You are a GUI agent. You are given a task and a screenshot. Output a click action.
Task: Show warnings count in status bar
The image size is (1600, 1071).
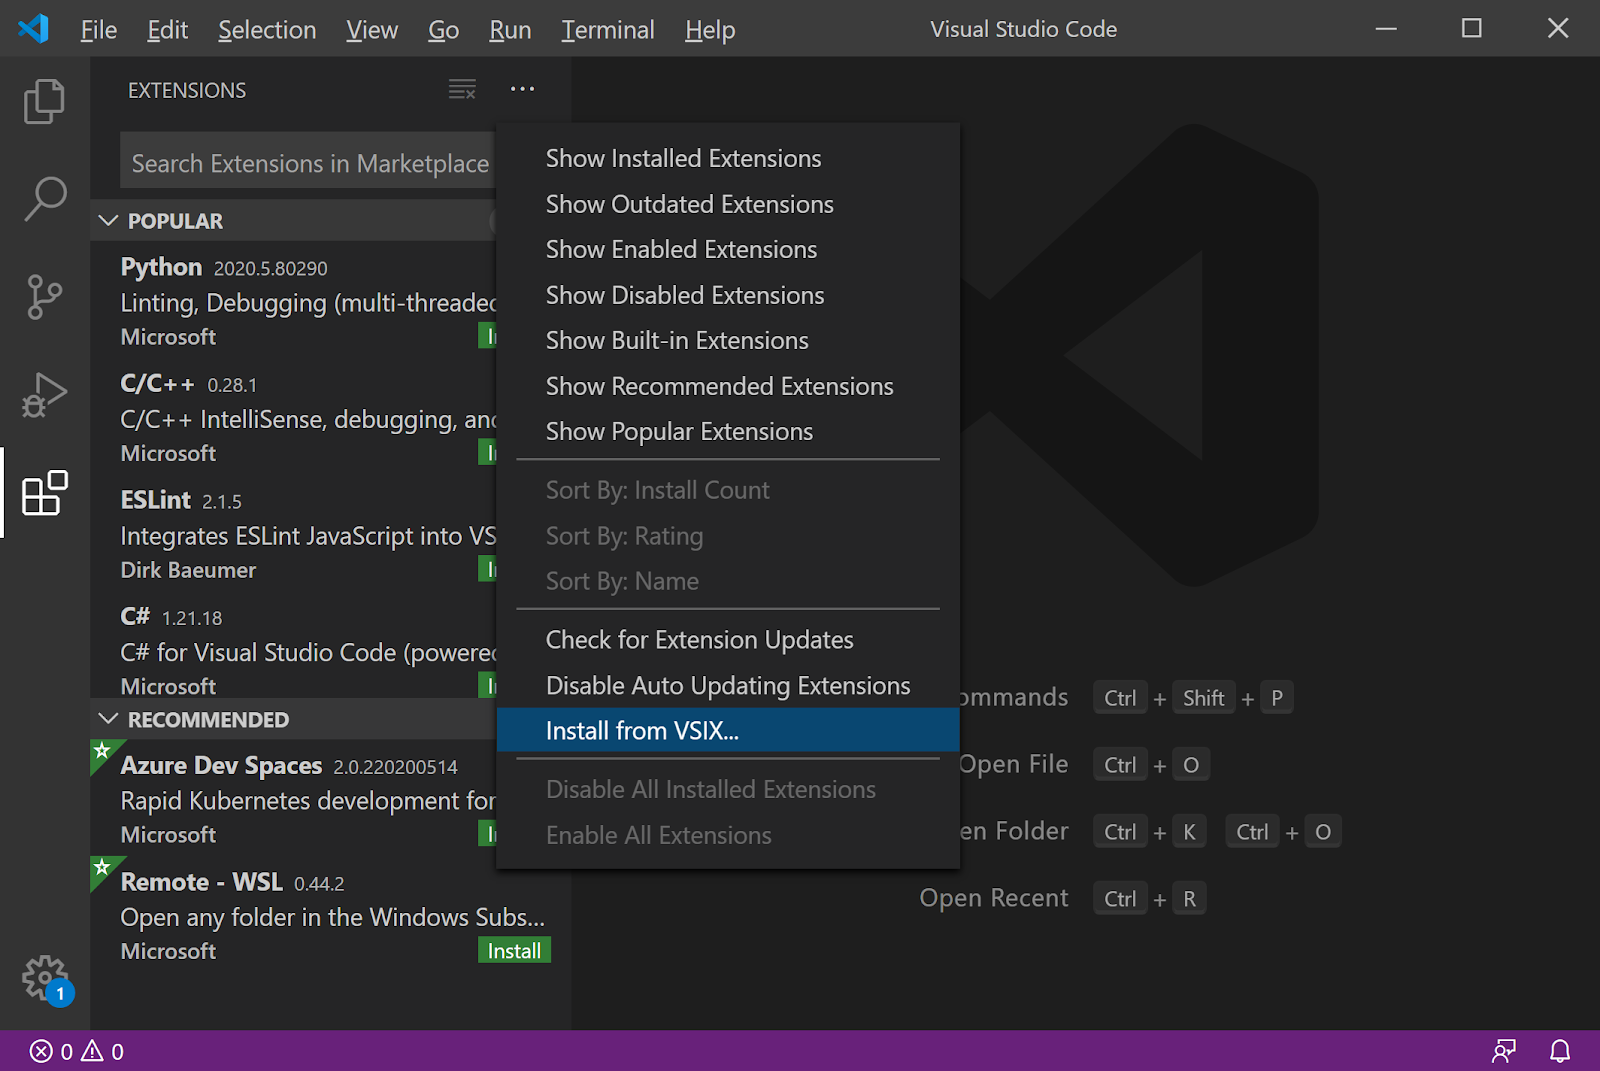(102, 1051)
